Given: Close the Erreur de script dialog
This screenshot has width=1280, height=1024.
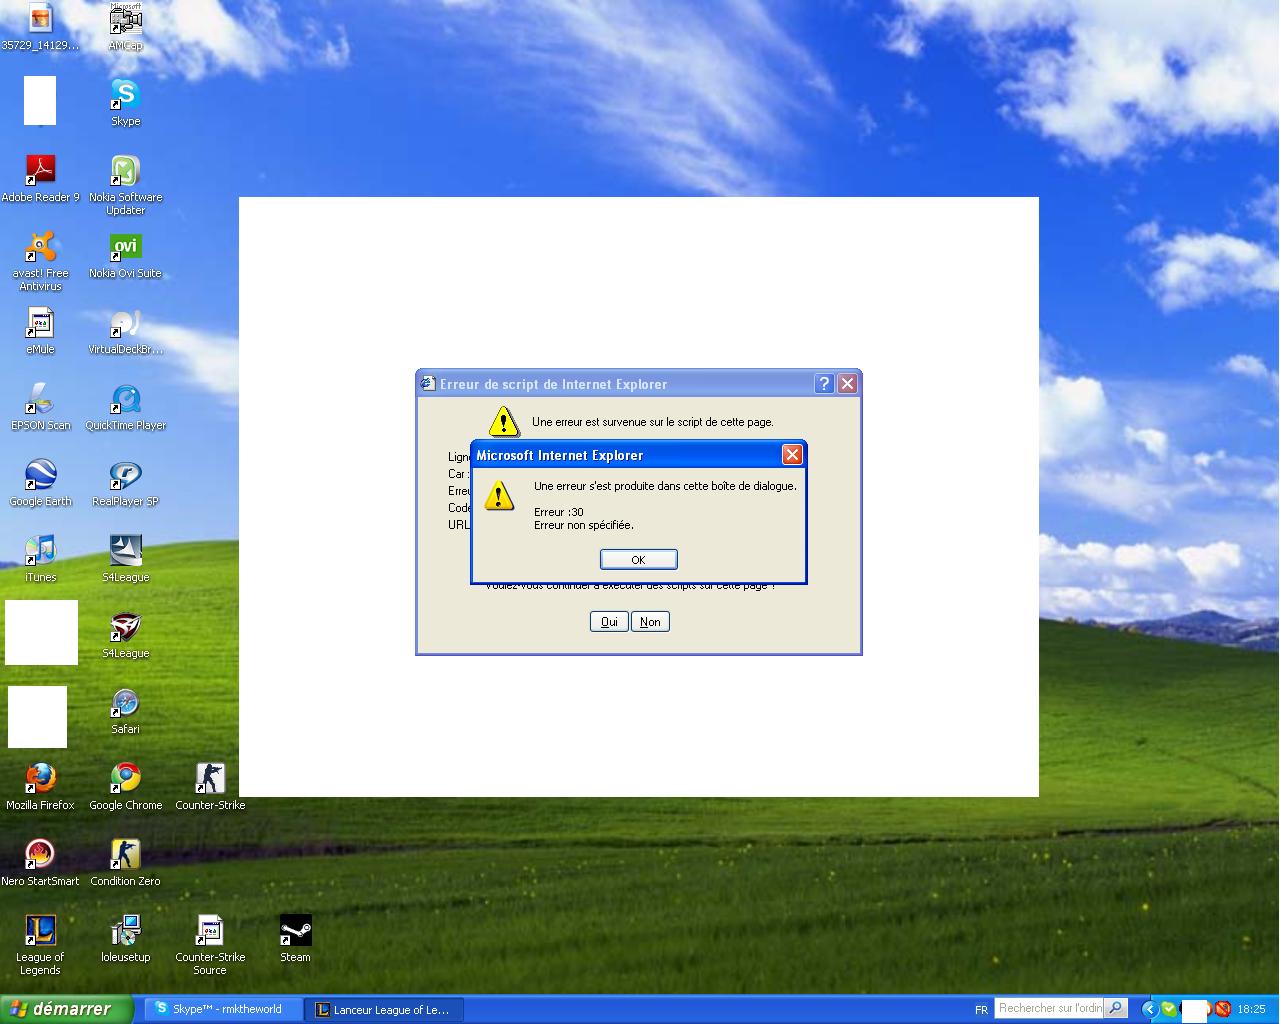Looking at the screenshot, I should (x=847, y=384).
